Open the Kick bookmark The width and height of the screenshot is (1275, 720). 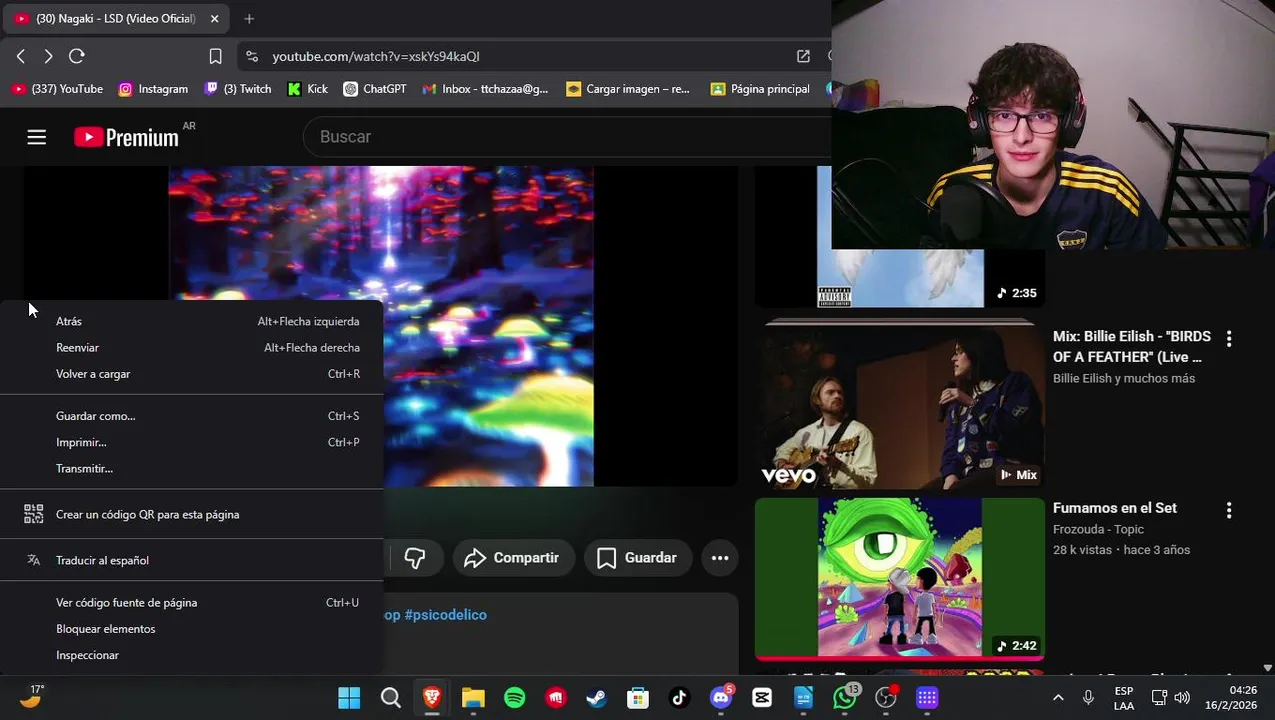coord(308,89)
